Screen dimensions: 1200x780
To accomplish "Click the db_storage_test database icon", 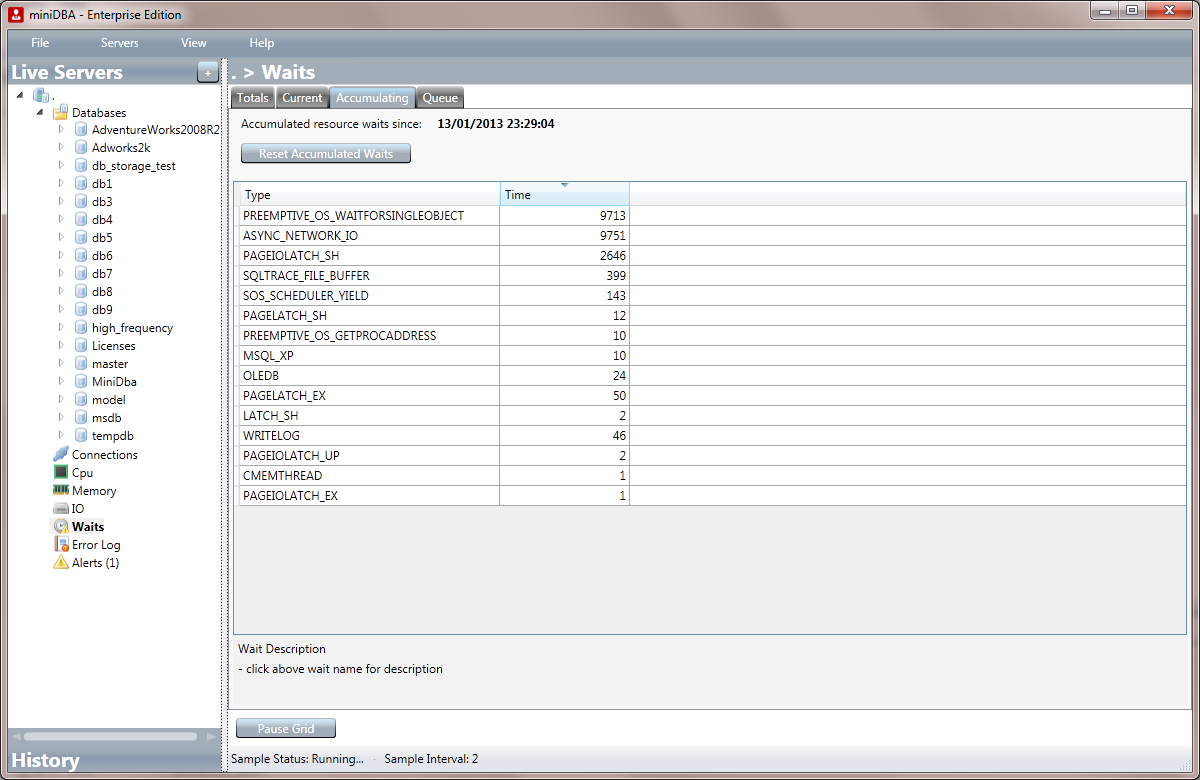I will 81,166.
